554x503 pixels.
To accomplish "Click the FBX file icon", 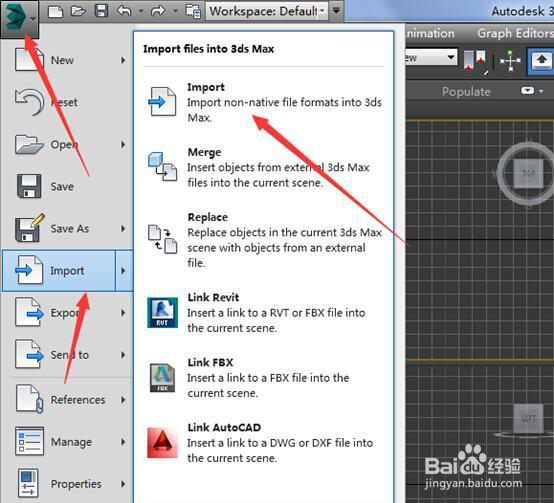I will [163, 378].
